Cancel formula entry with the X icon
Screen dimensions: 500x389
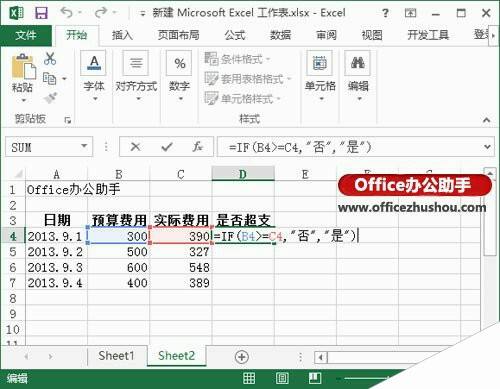click(x=135, y=147)
